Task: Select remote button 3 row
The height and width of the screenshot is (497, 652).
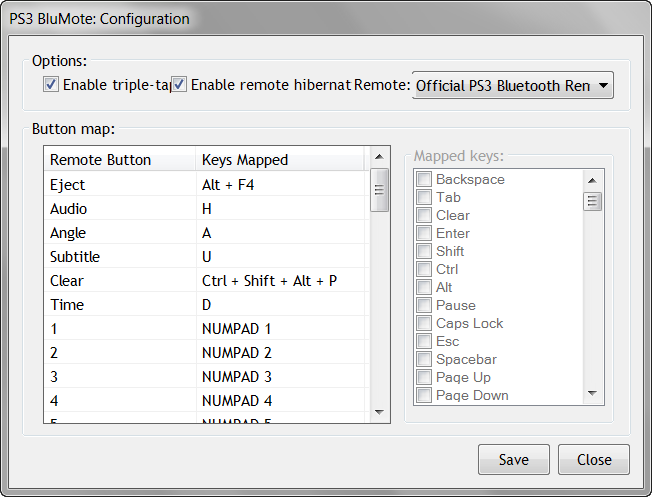Action: click(x=207, y=377)
